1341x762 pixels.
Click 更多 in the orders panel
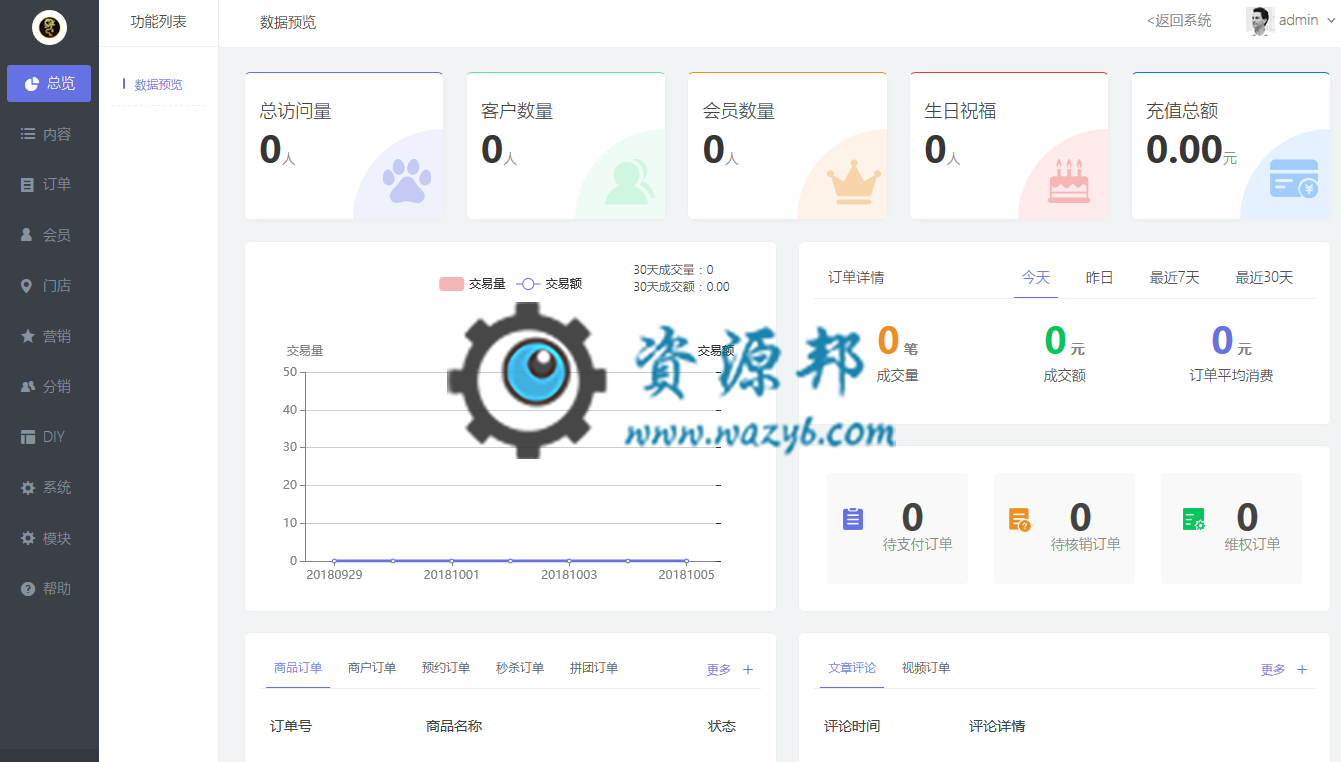[719, 670]
